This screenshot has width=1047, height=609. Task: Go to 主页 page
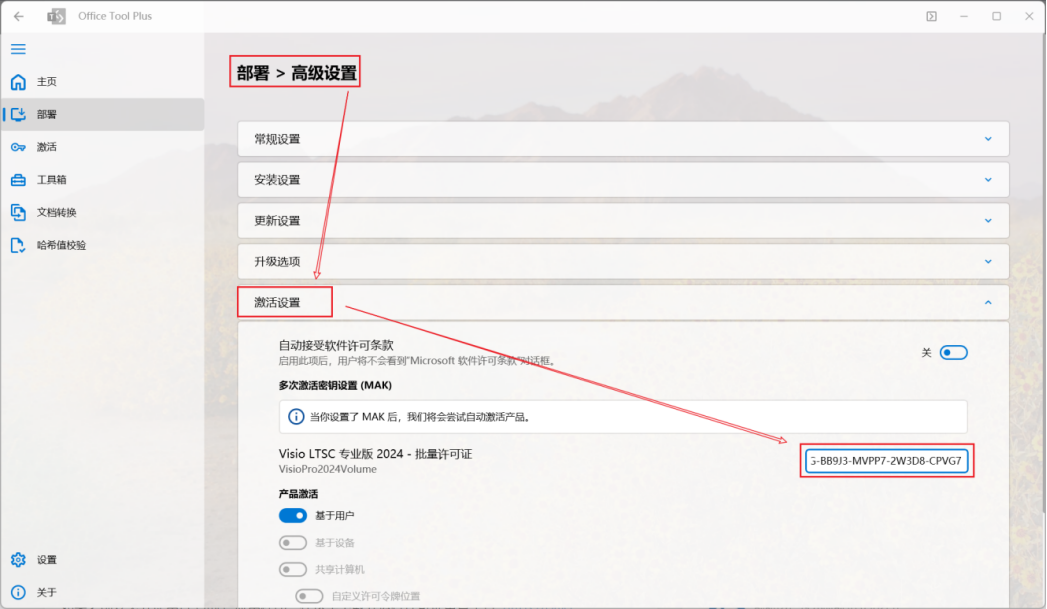(x=103, y=81)
